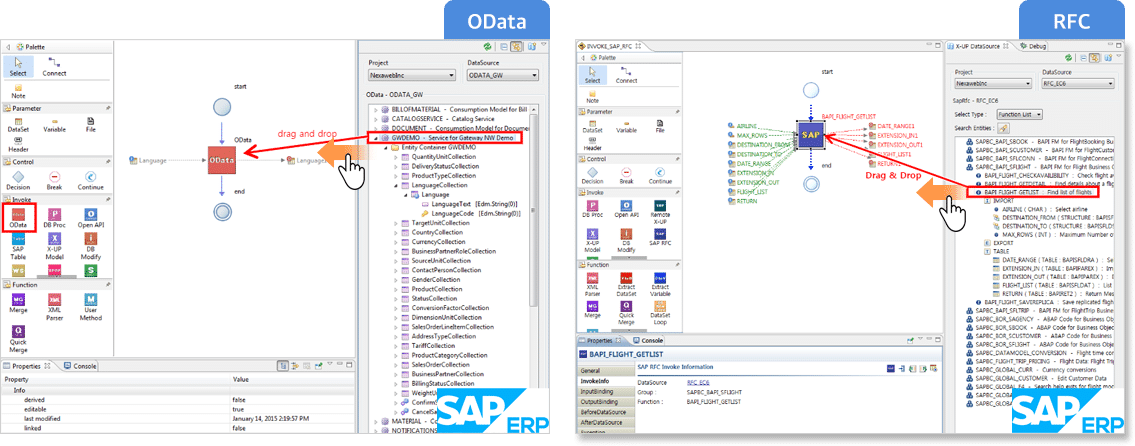The height and width of the screenshot is (446, 1135).
Task: Click the SAP node on RFC canvas
Action: click(x=811, y=135)
